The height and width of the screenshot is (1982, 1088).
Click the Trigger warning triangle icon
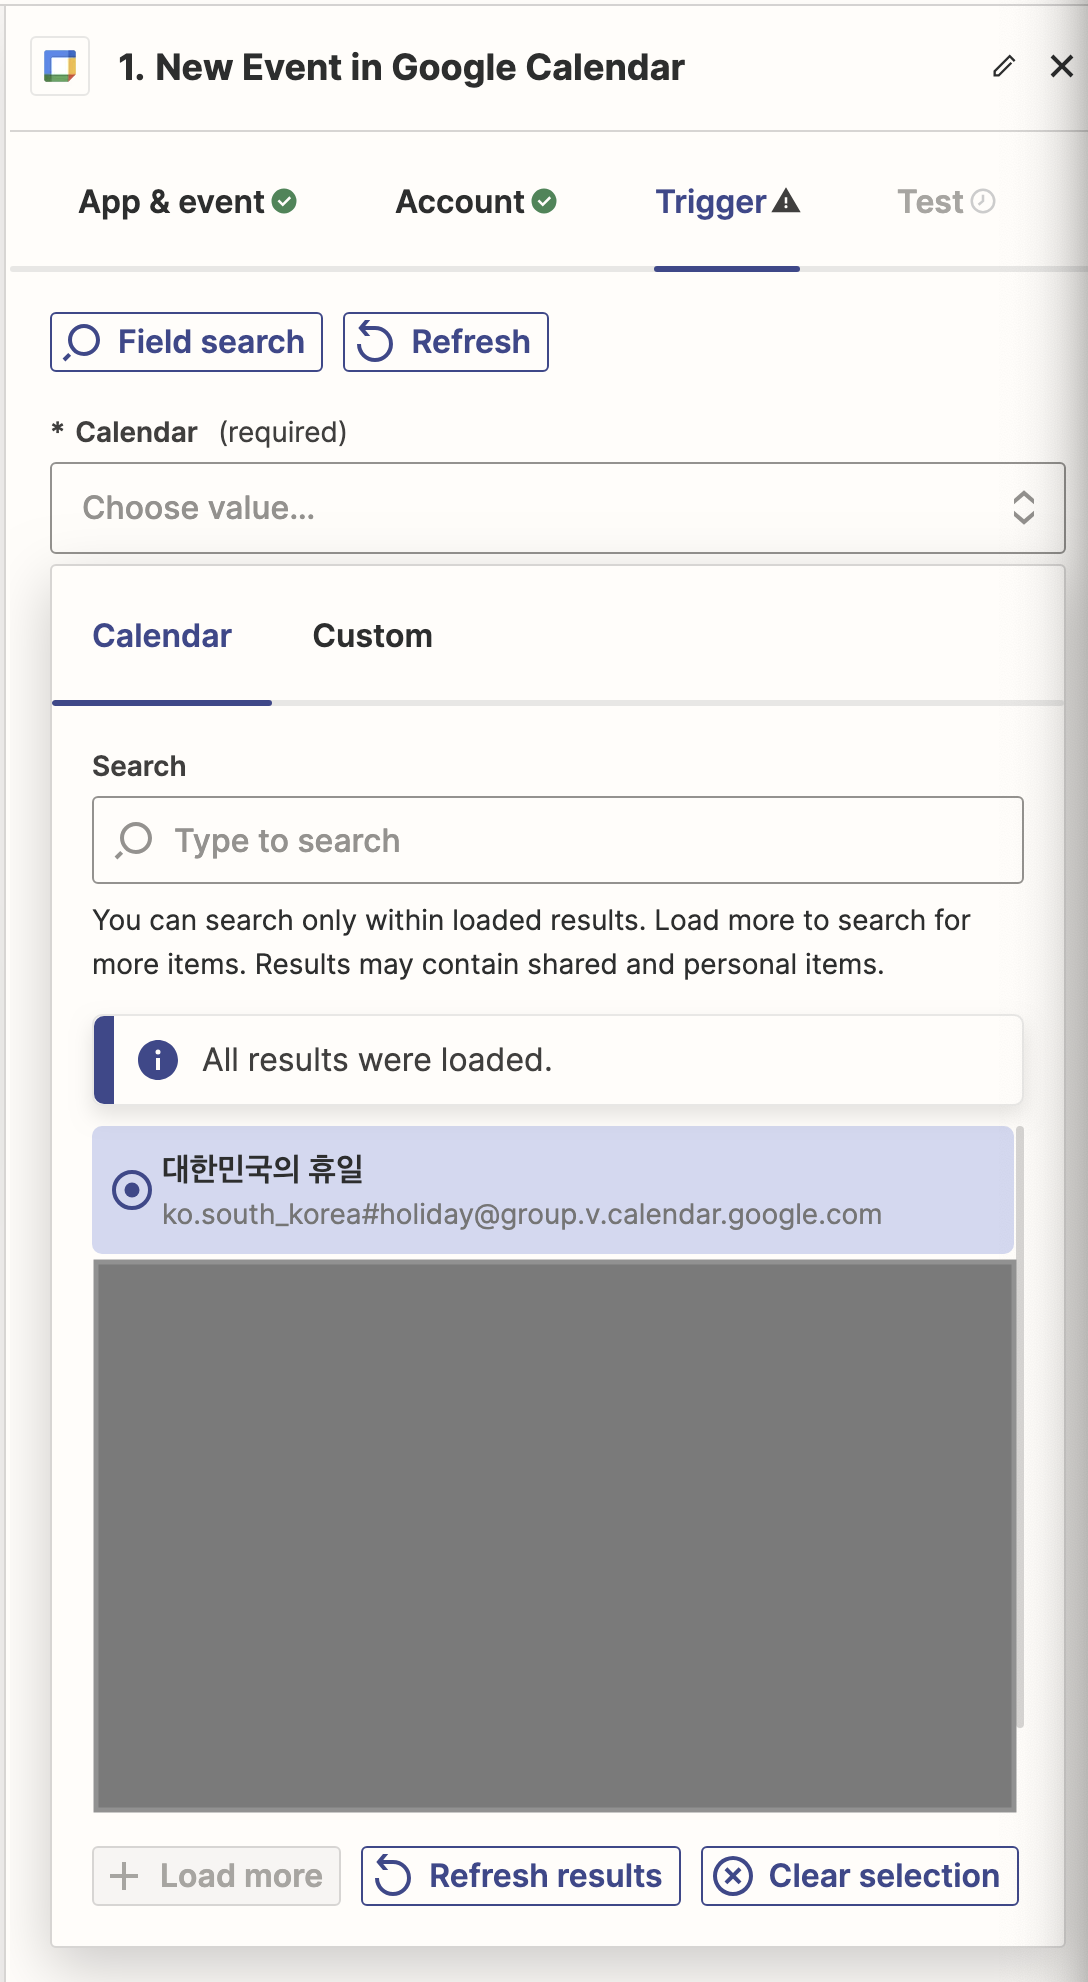[786, 202]
